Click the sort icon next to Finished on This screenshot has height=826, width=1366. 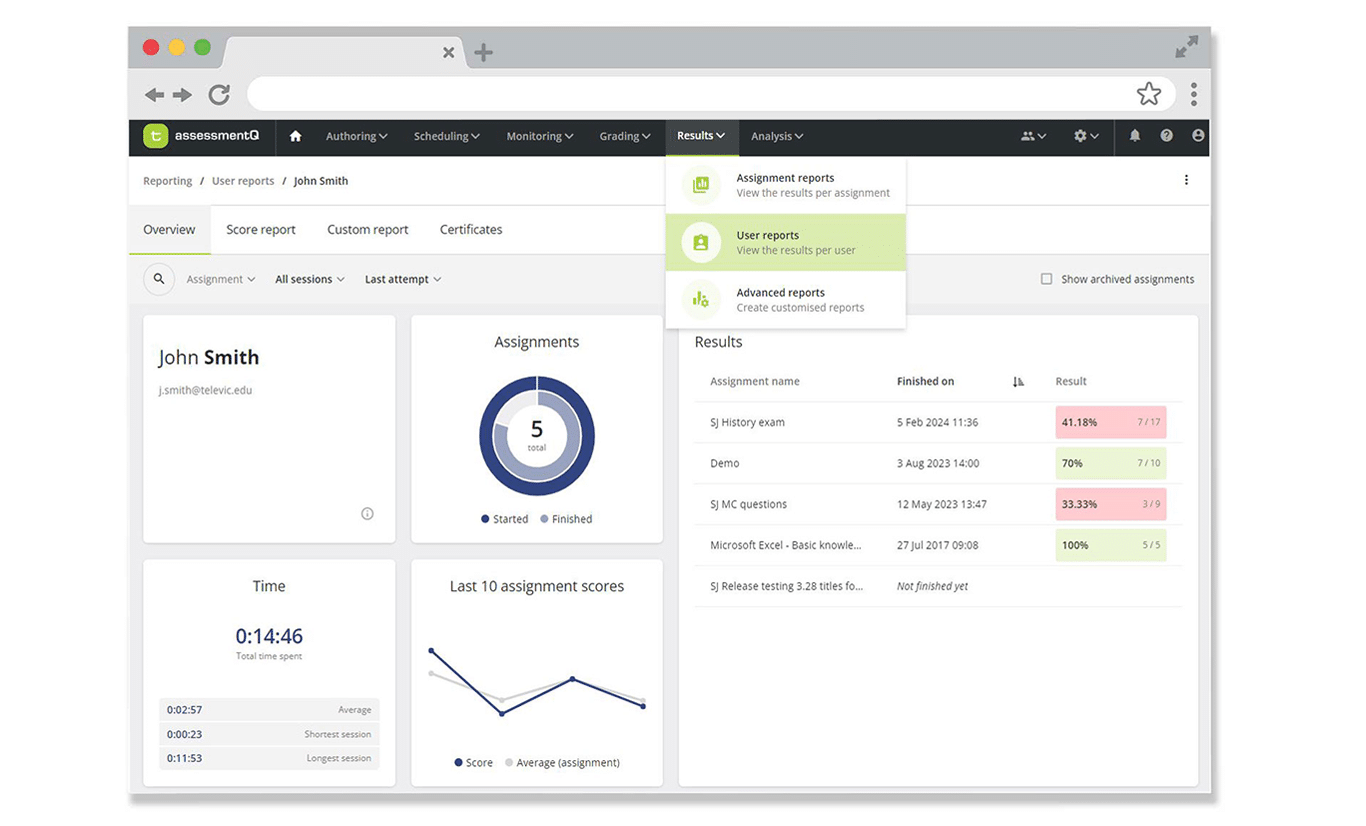1018,382
